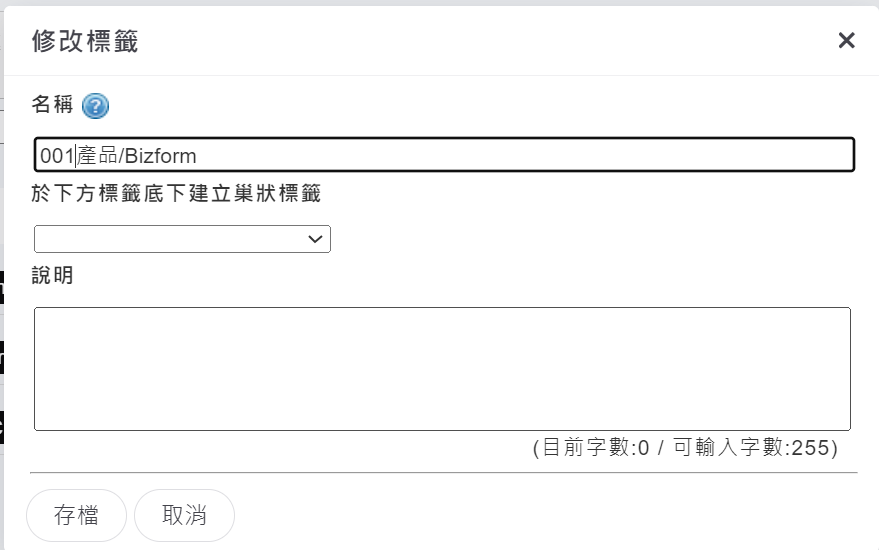879x550 pixels.
Task: Click the 可輸入字數:255 limit text
Action: click(x=755, y=448)
